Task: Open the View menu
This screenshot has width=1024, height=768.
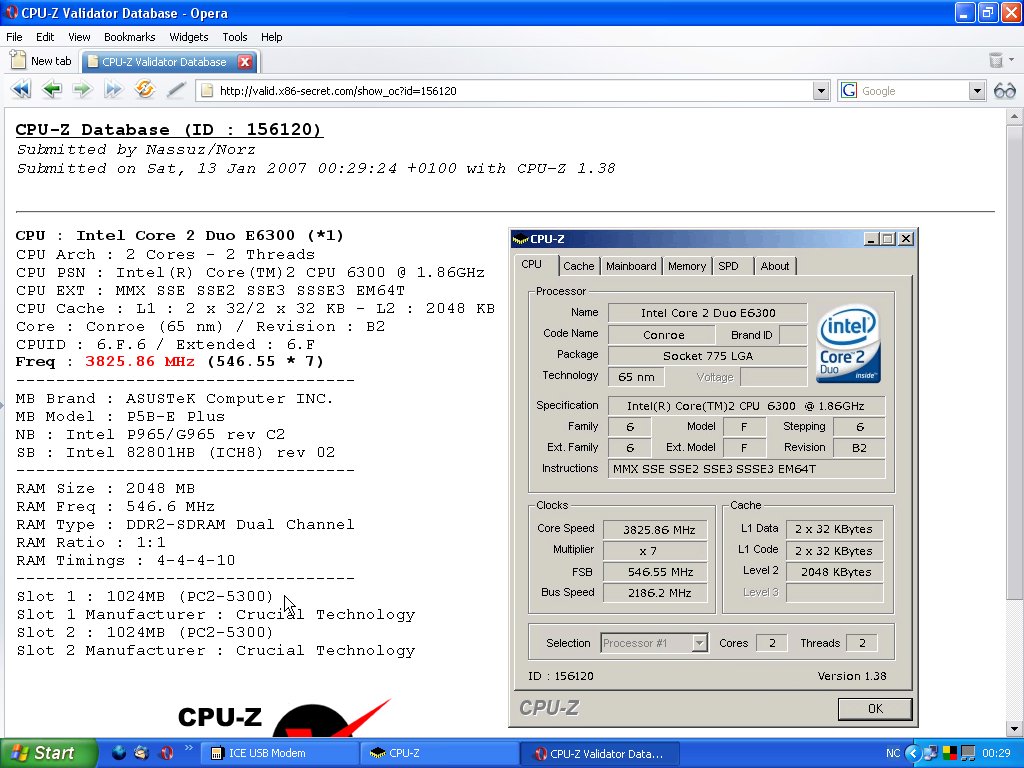Action: tap(79, 37)
